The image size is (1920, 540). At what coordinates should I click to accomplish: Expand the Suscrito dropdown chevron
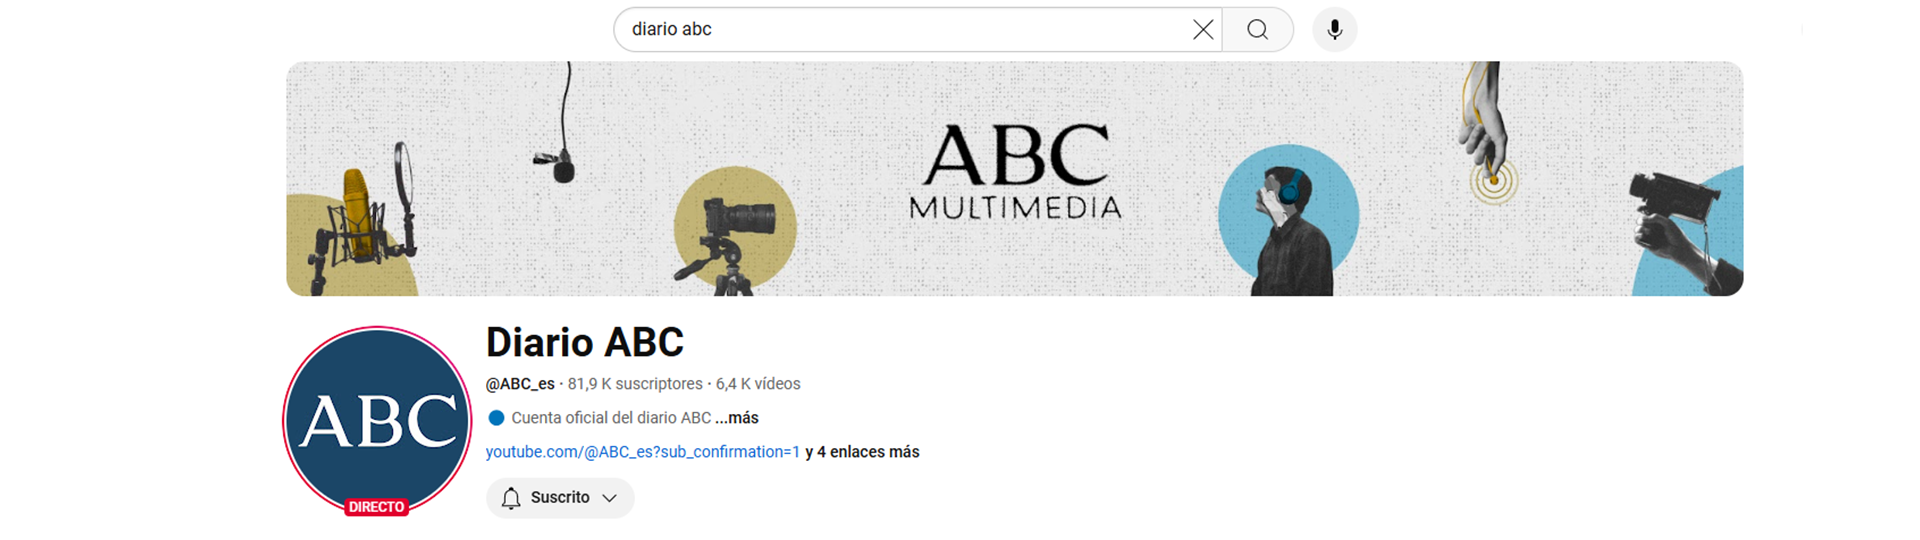coord(609,498)
